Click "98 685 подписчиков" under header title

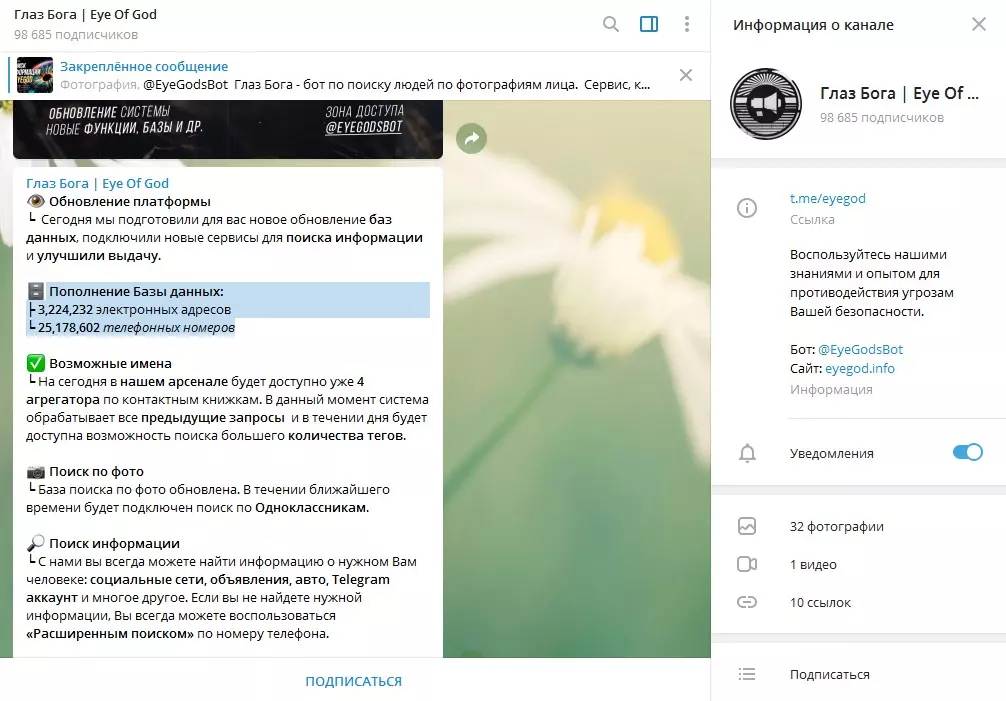pyautogui.click(x=76, y=35)
